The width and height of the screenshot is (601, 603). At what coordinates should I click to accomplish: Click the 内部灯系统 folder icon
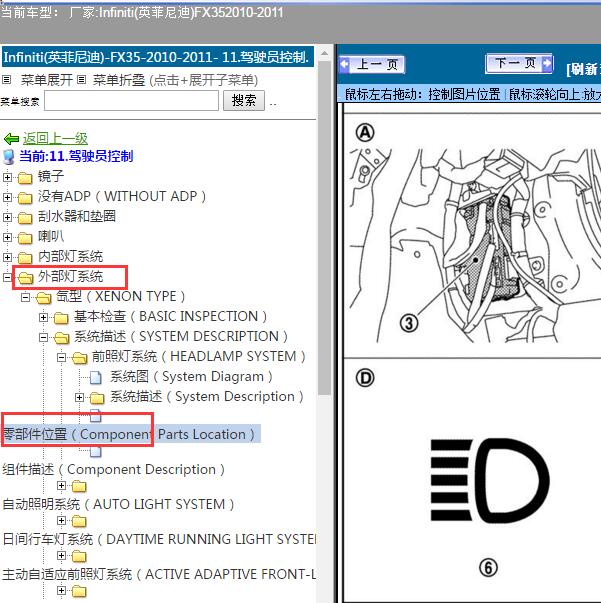pos(25,258)
